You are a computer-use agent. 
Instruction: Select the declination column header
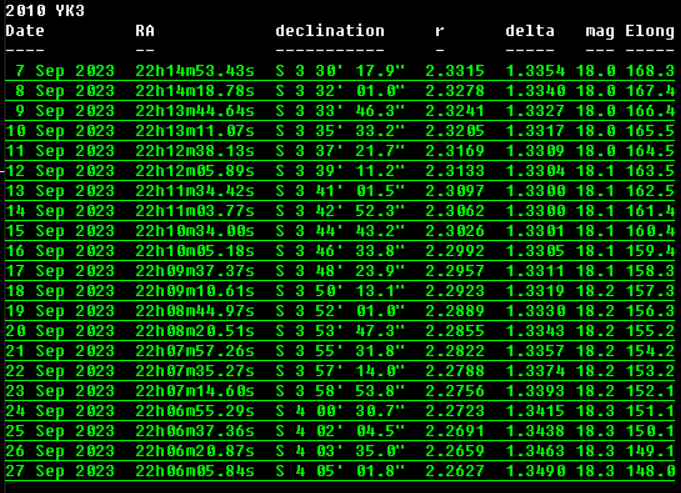click(330, 31)
